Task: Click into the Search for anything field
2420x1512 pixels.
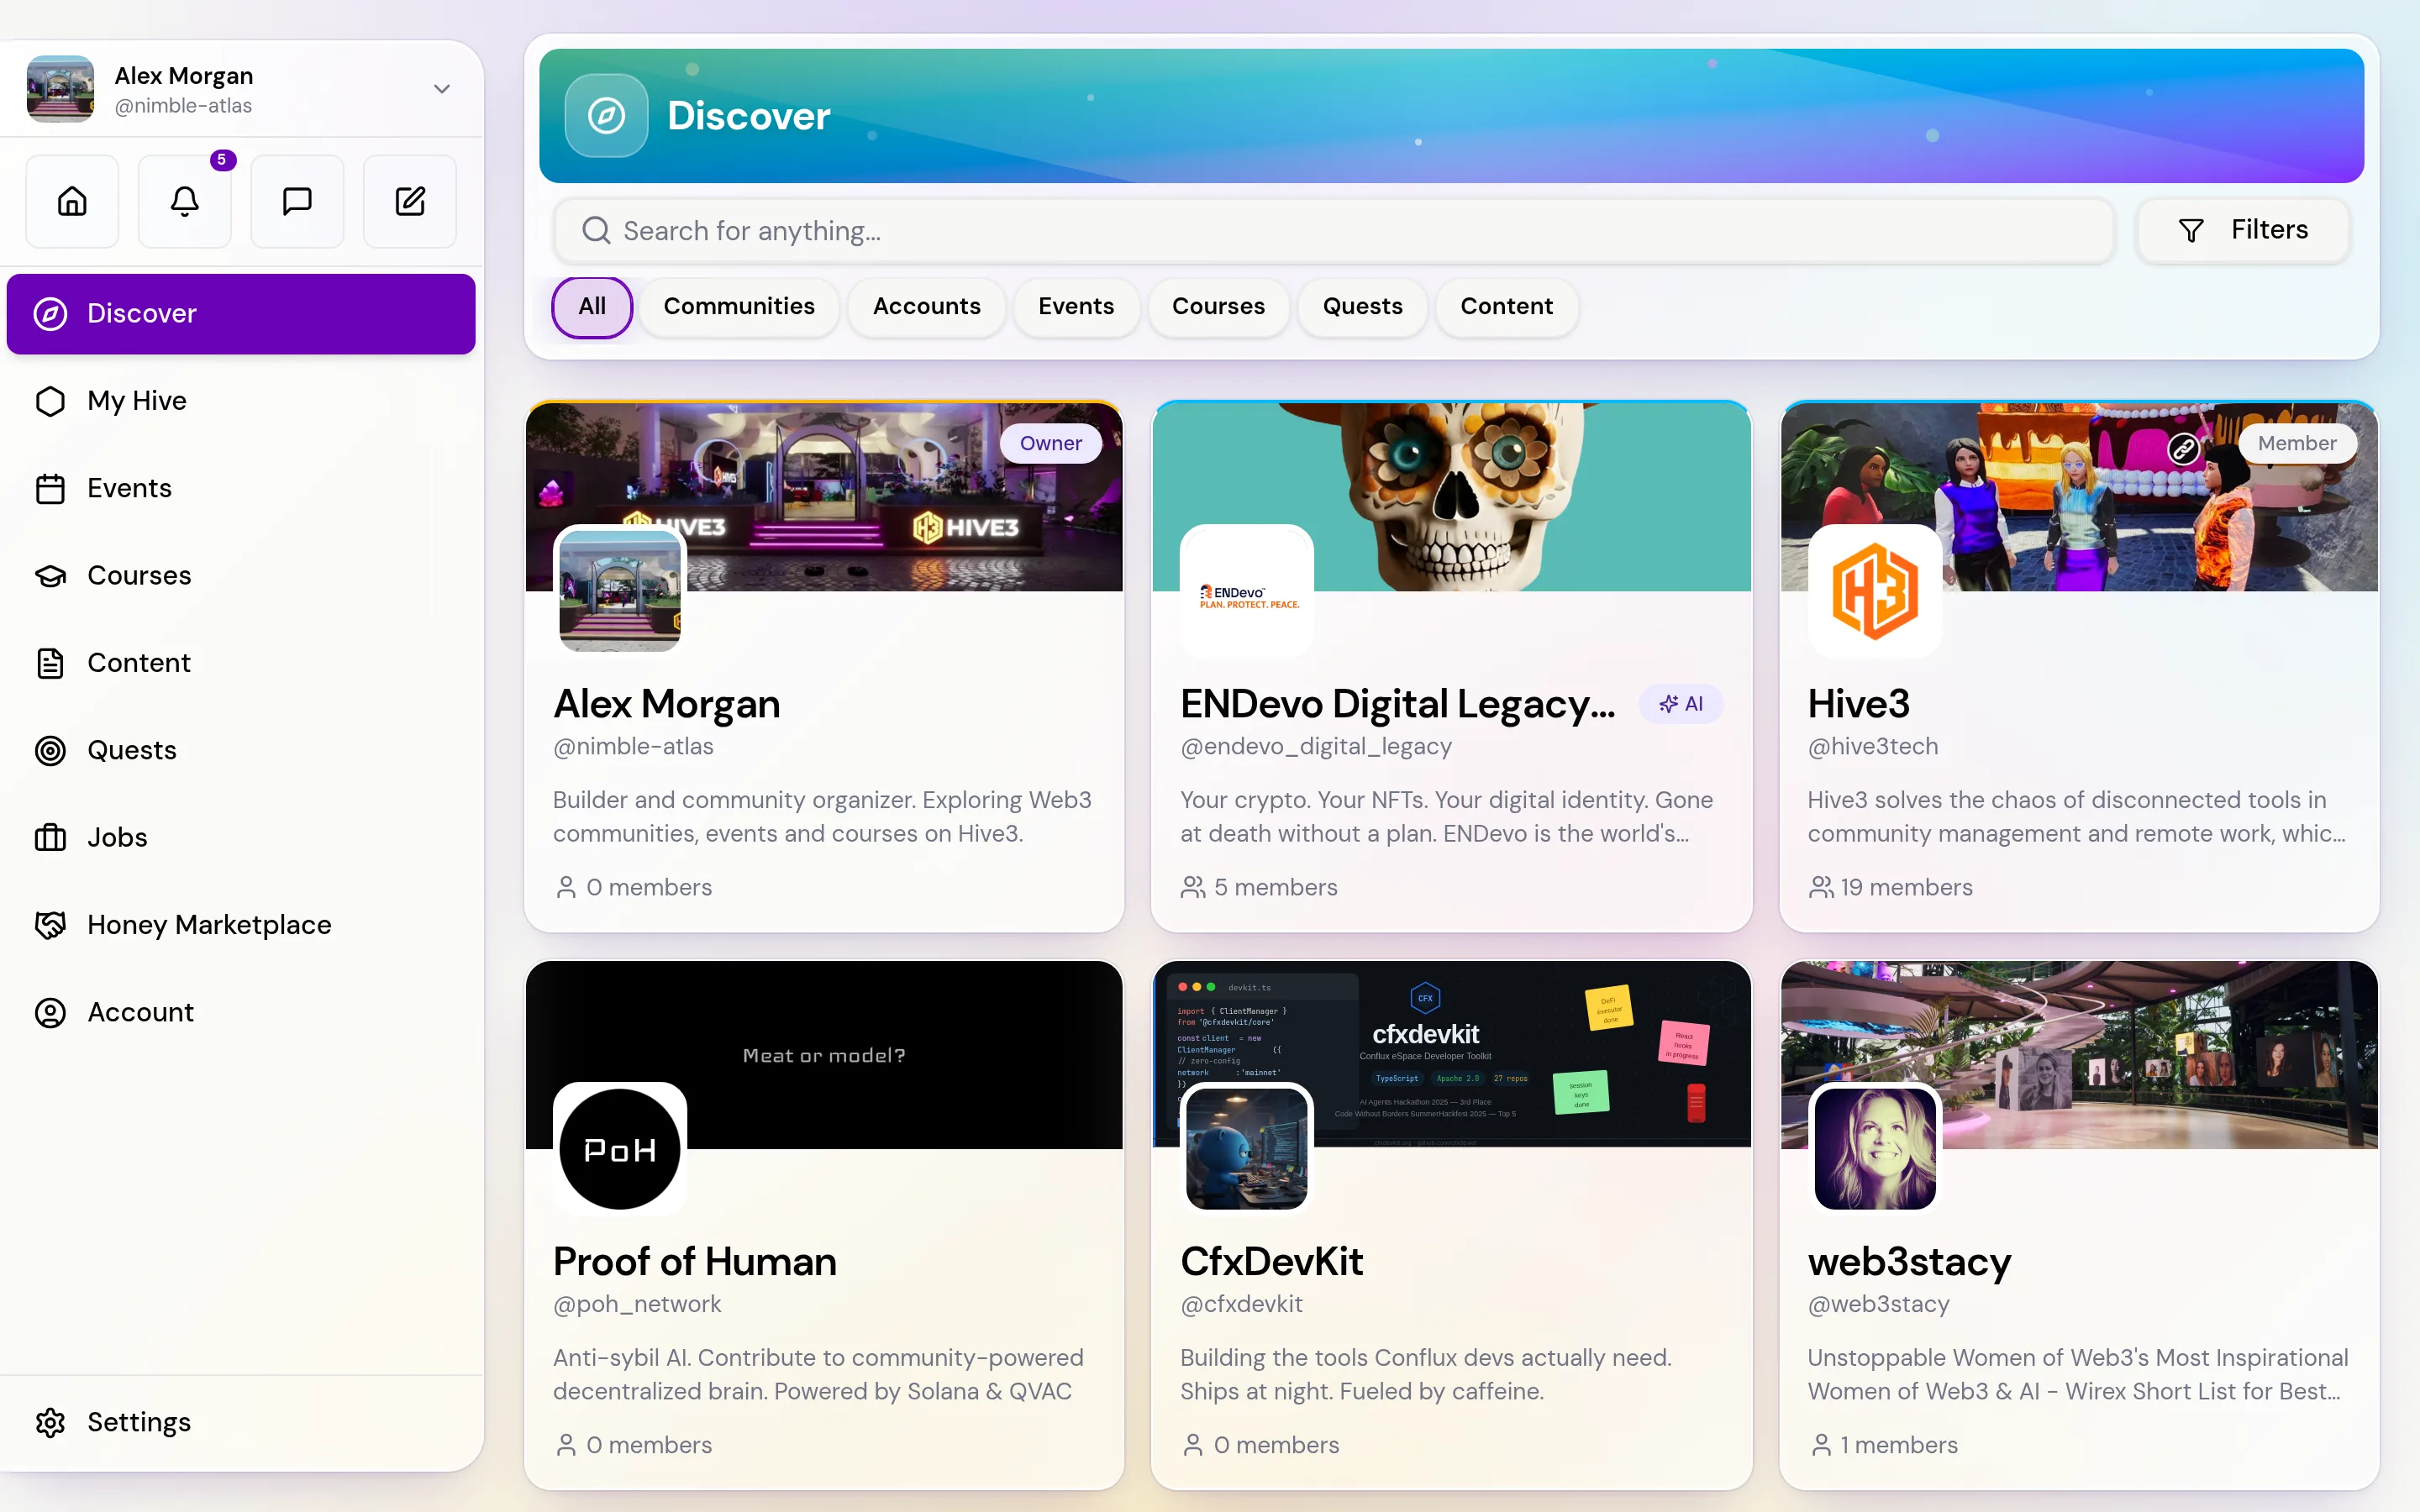Action: [1334, 231]
